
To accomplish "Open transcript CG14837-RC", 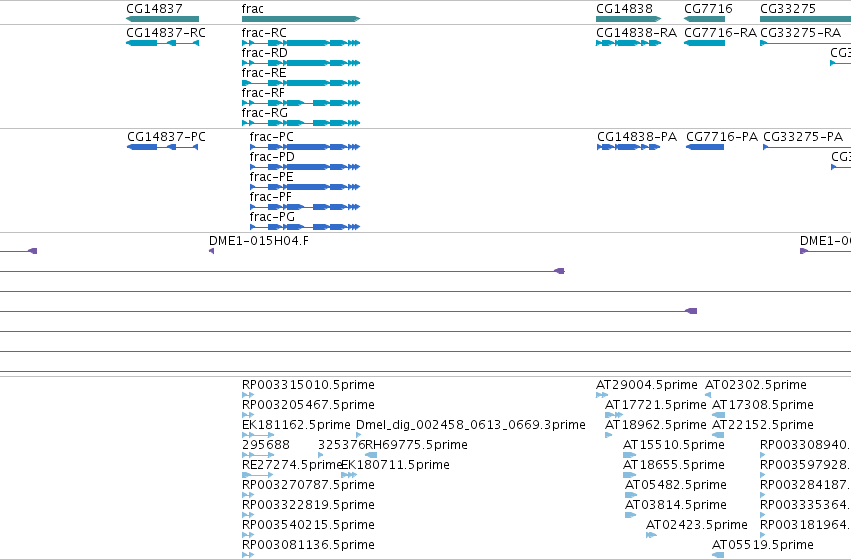I will [162, 43].
